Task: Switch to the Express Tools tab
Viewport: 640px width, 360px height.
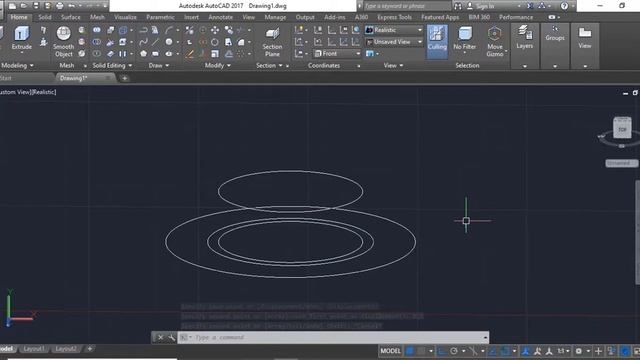Action: click(394, 17)
